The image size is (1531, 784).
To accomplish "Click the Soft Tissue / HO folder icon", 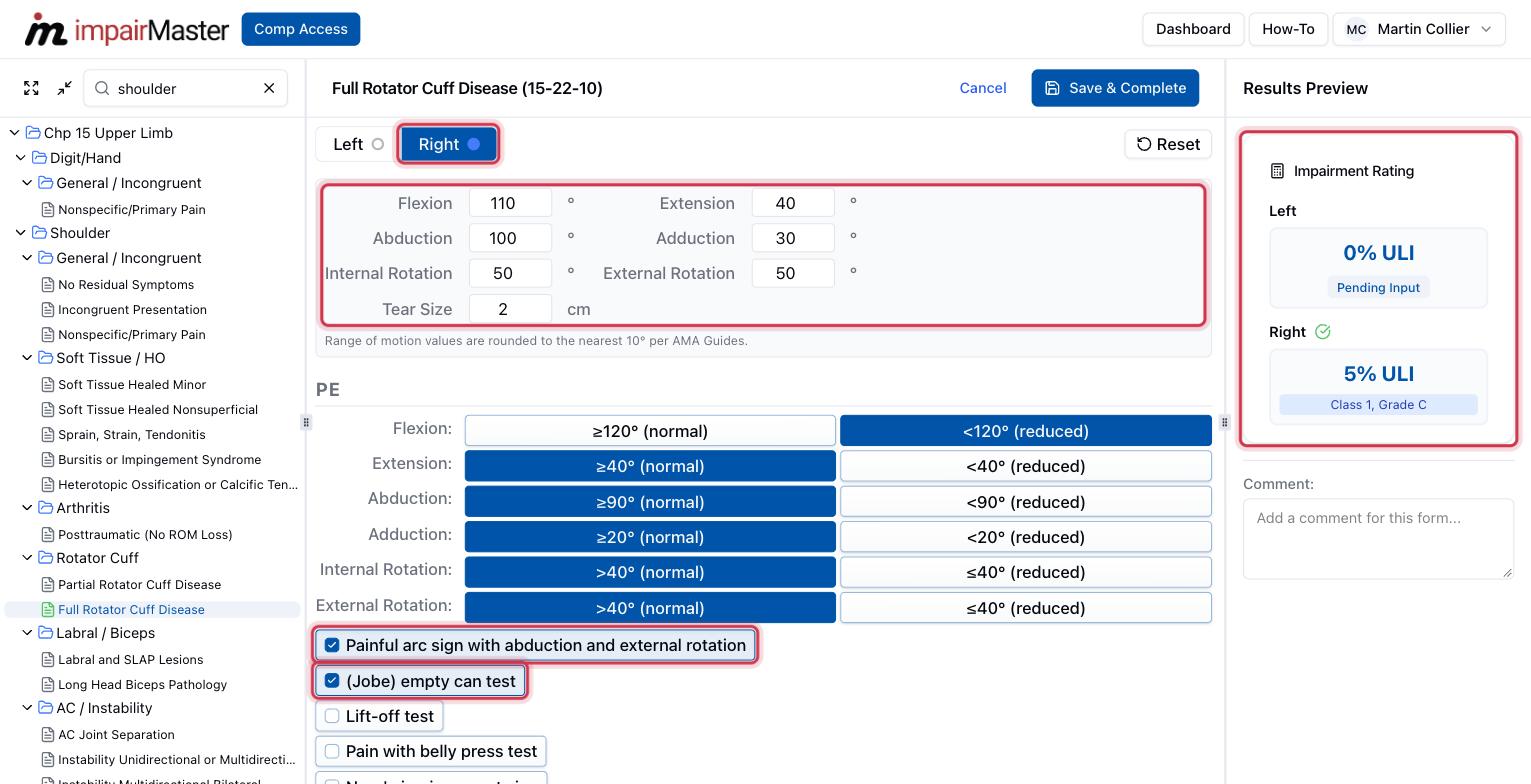I will [46, 358].
